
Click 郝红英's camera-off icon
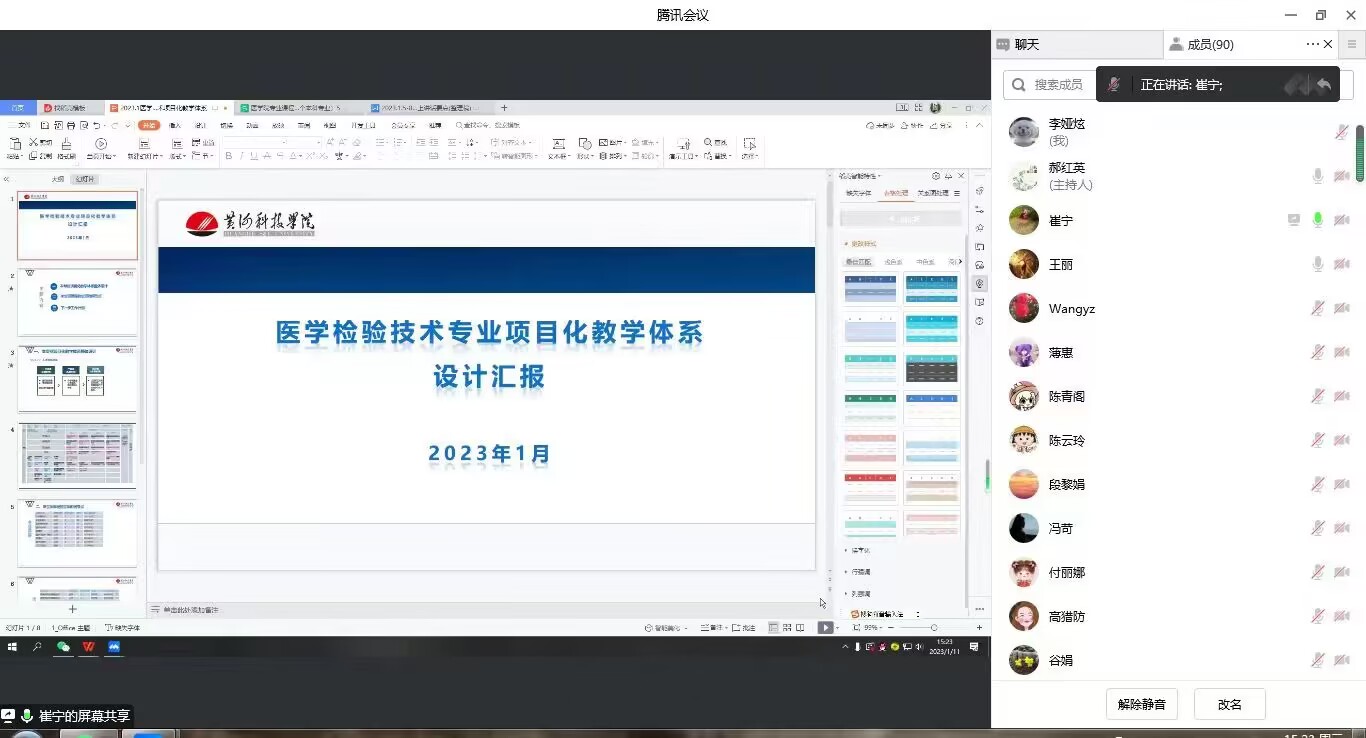[x=1342, y=176]
